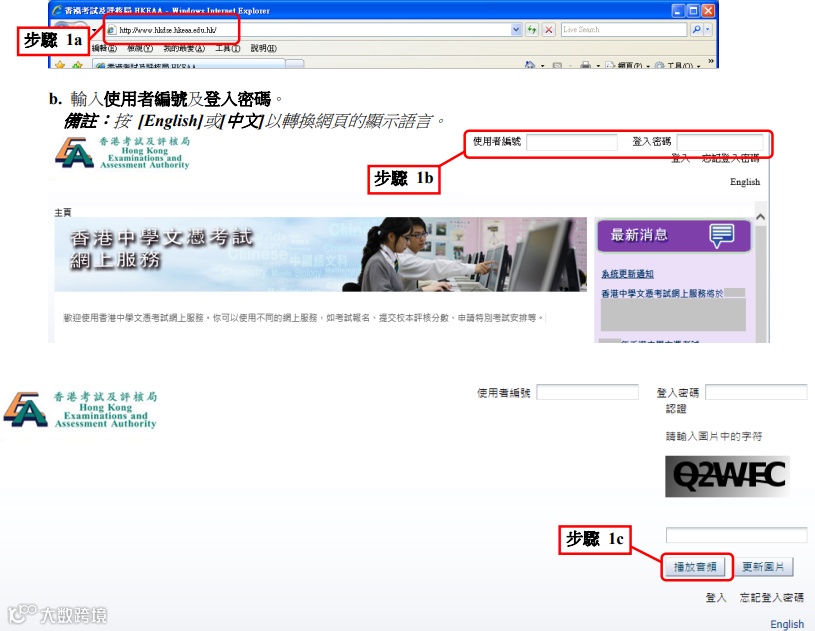Open the 我的最愛(A) menu
Viewport: 815px width, 631px height.
(x=184, y=48)
